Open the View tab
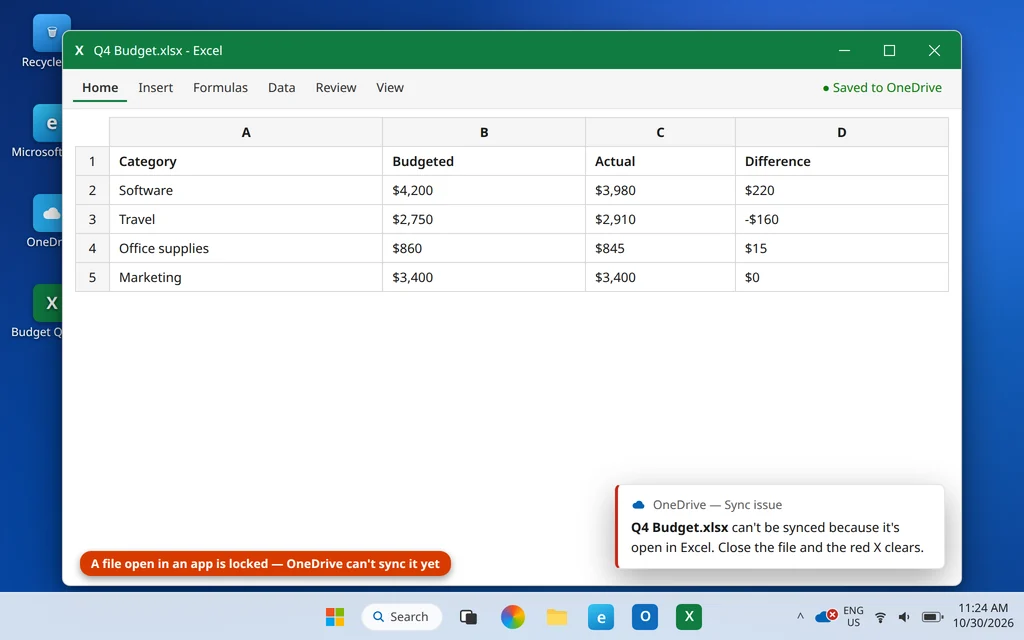1024x640 pixels. tap(390, 88)
